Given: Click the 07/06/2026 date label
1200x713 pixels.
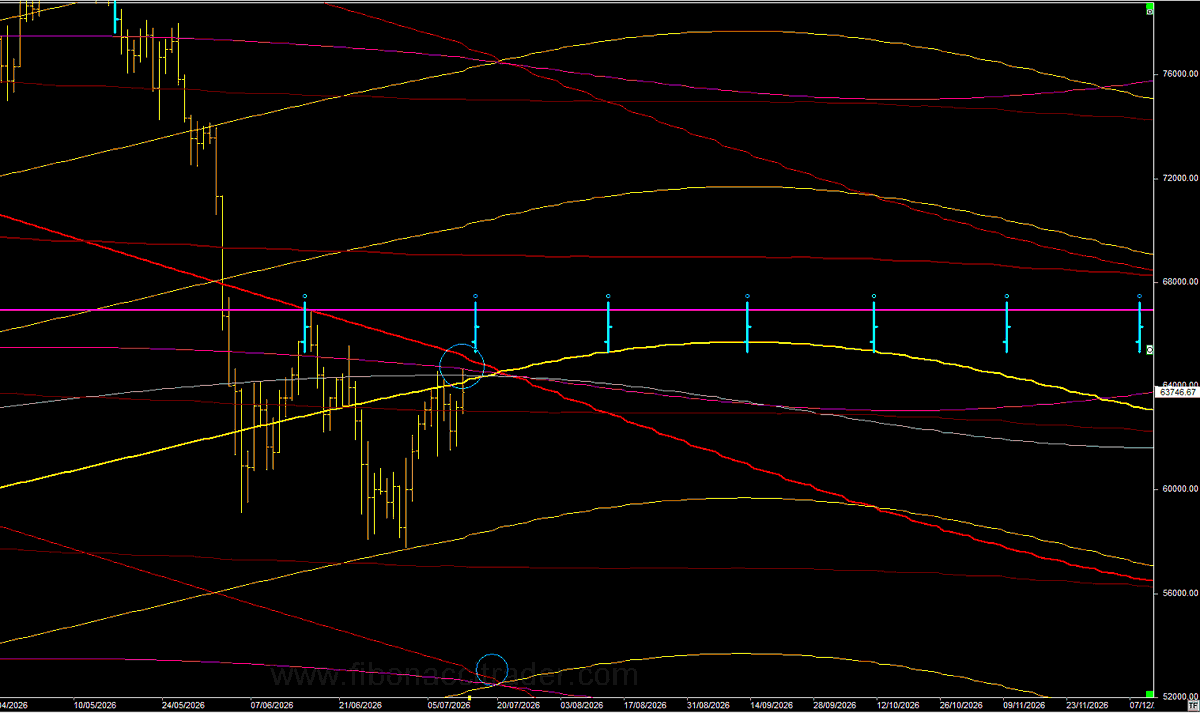Looking at the screenshot, I should [x=271, y=706].
